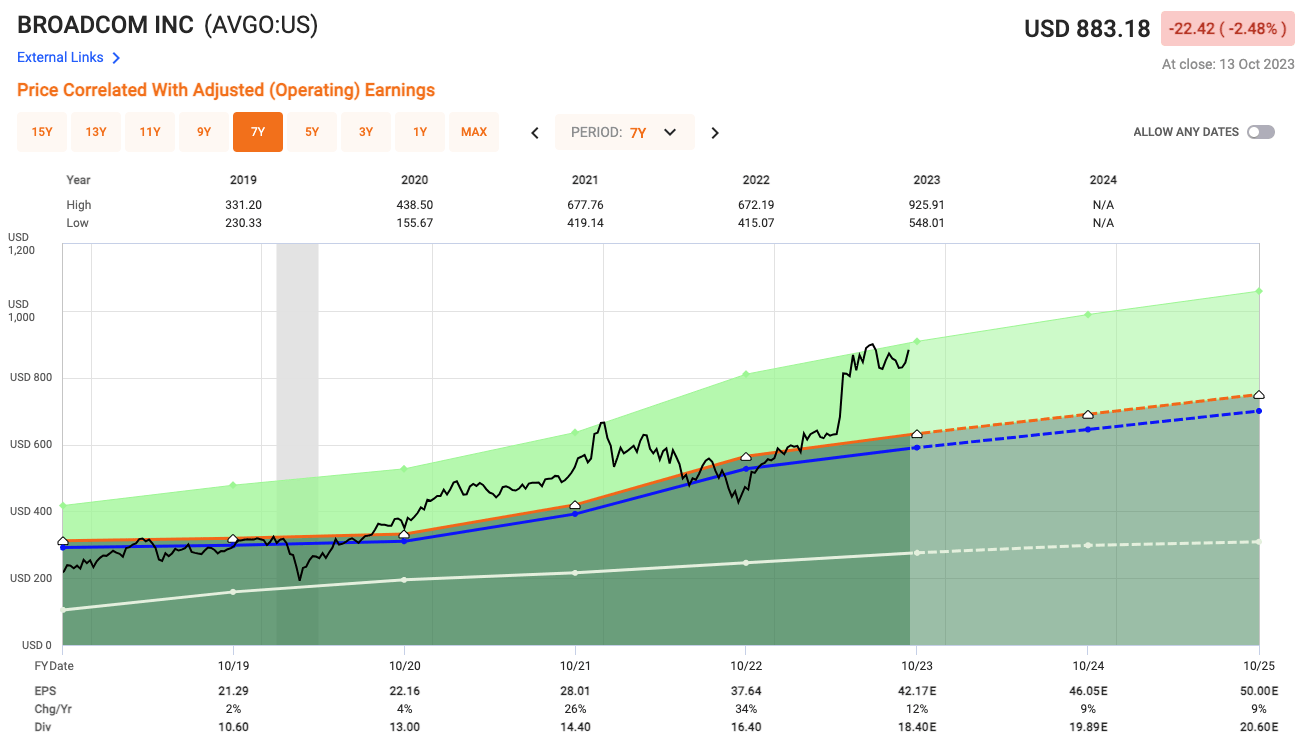
Task: Open the External Links link
Action: pos(60,58)
